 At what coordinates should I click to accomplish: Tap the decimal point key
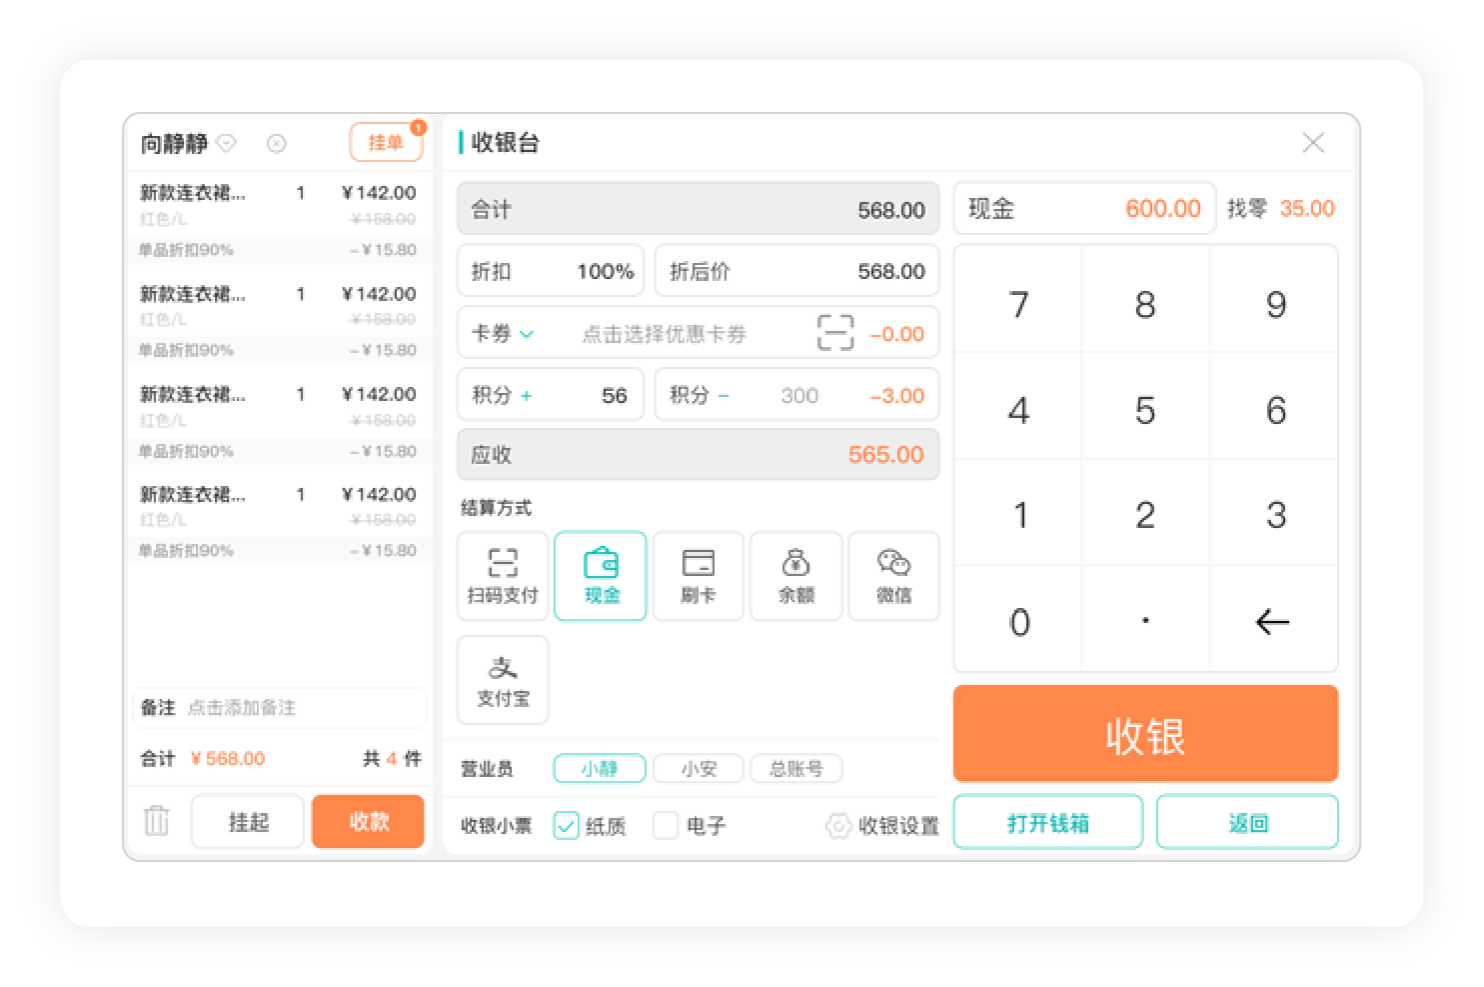click(x=1145, y=621)
